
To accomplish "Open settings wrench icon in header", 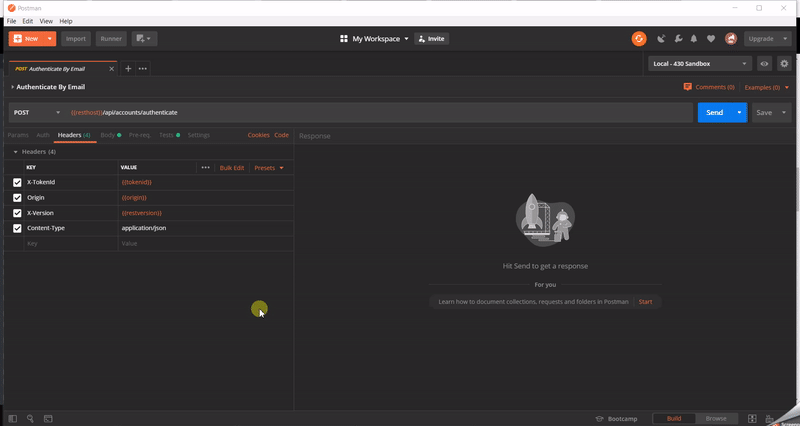I will tap(677, 39).
